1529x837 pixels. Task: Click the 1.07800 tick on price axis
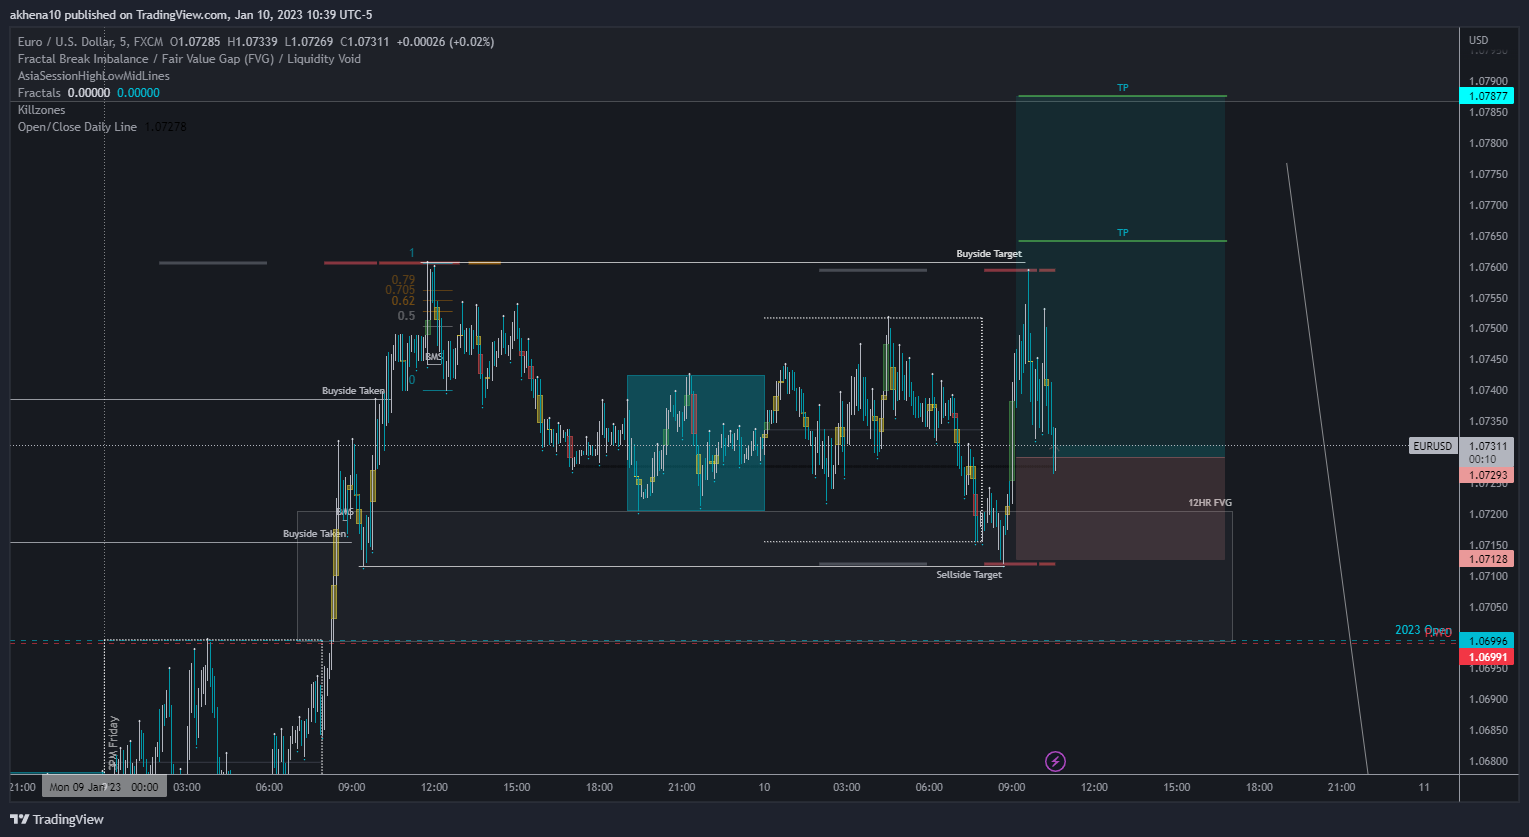point(1488,143)
